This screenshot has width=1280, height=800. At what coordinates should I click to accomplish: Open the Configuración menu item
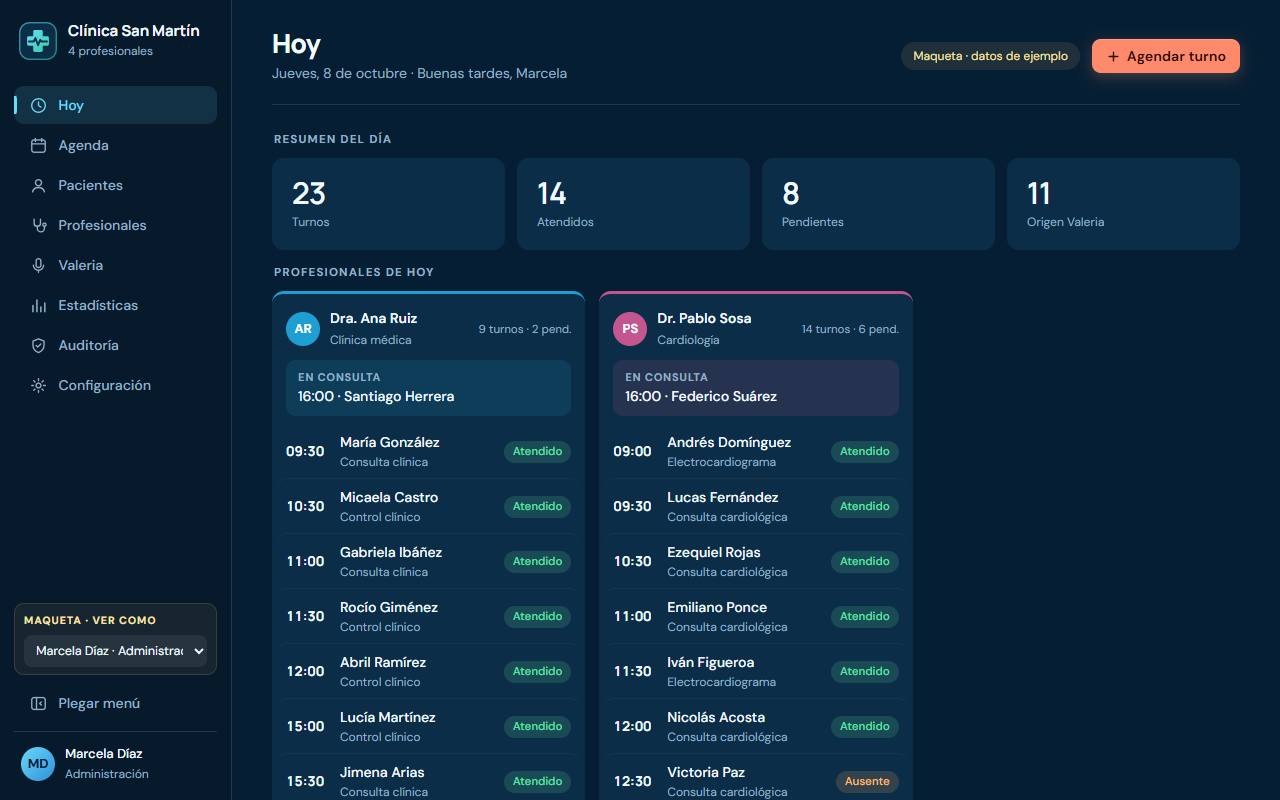[115, 385]
